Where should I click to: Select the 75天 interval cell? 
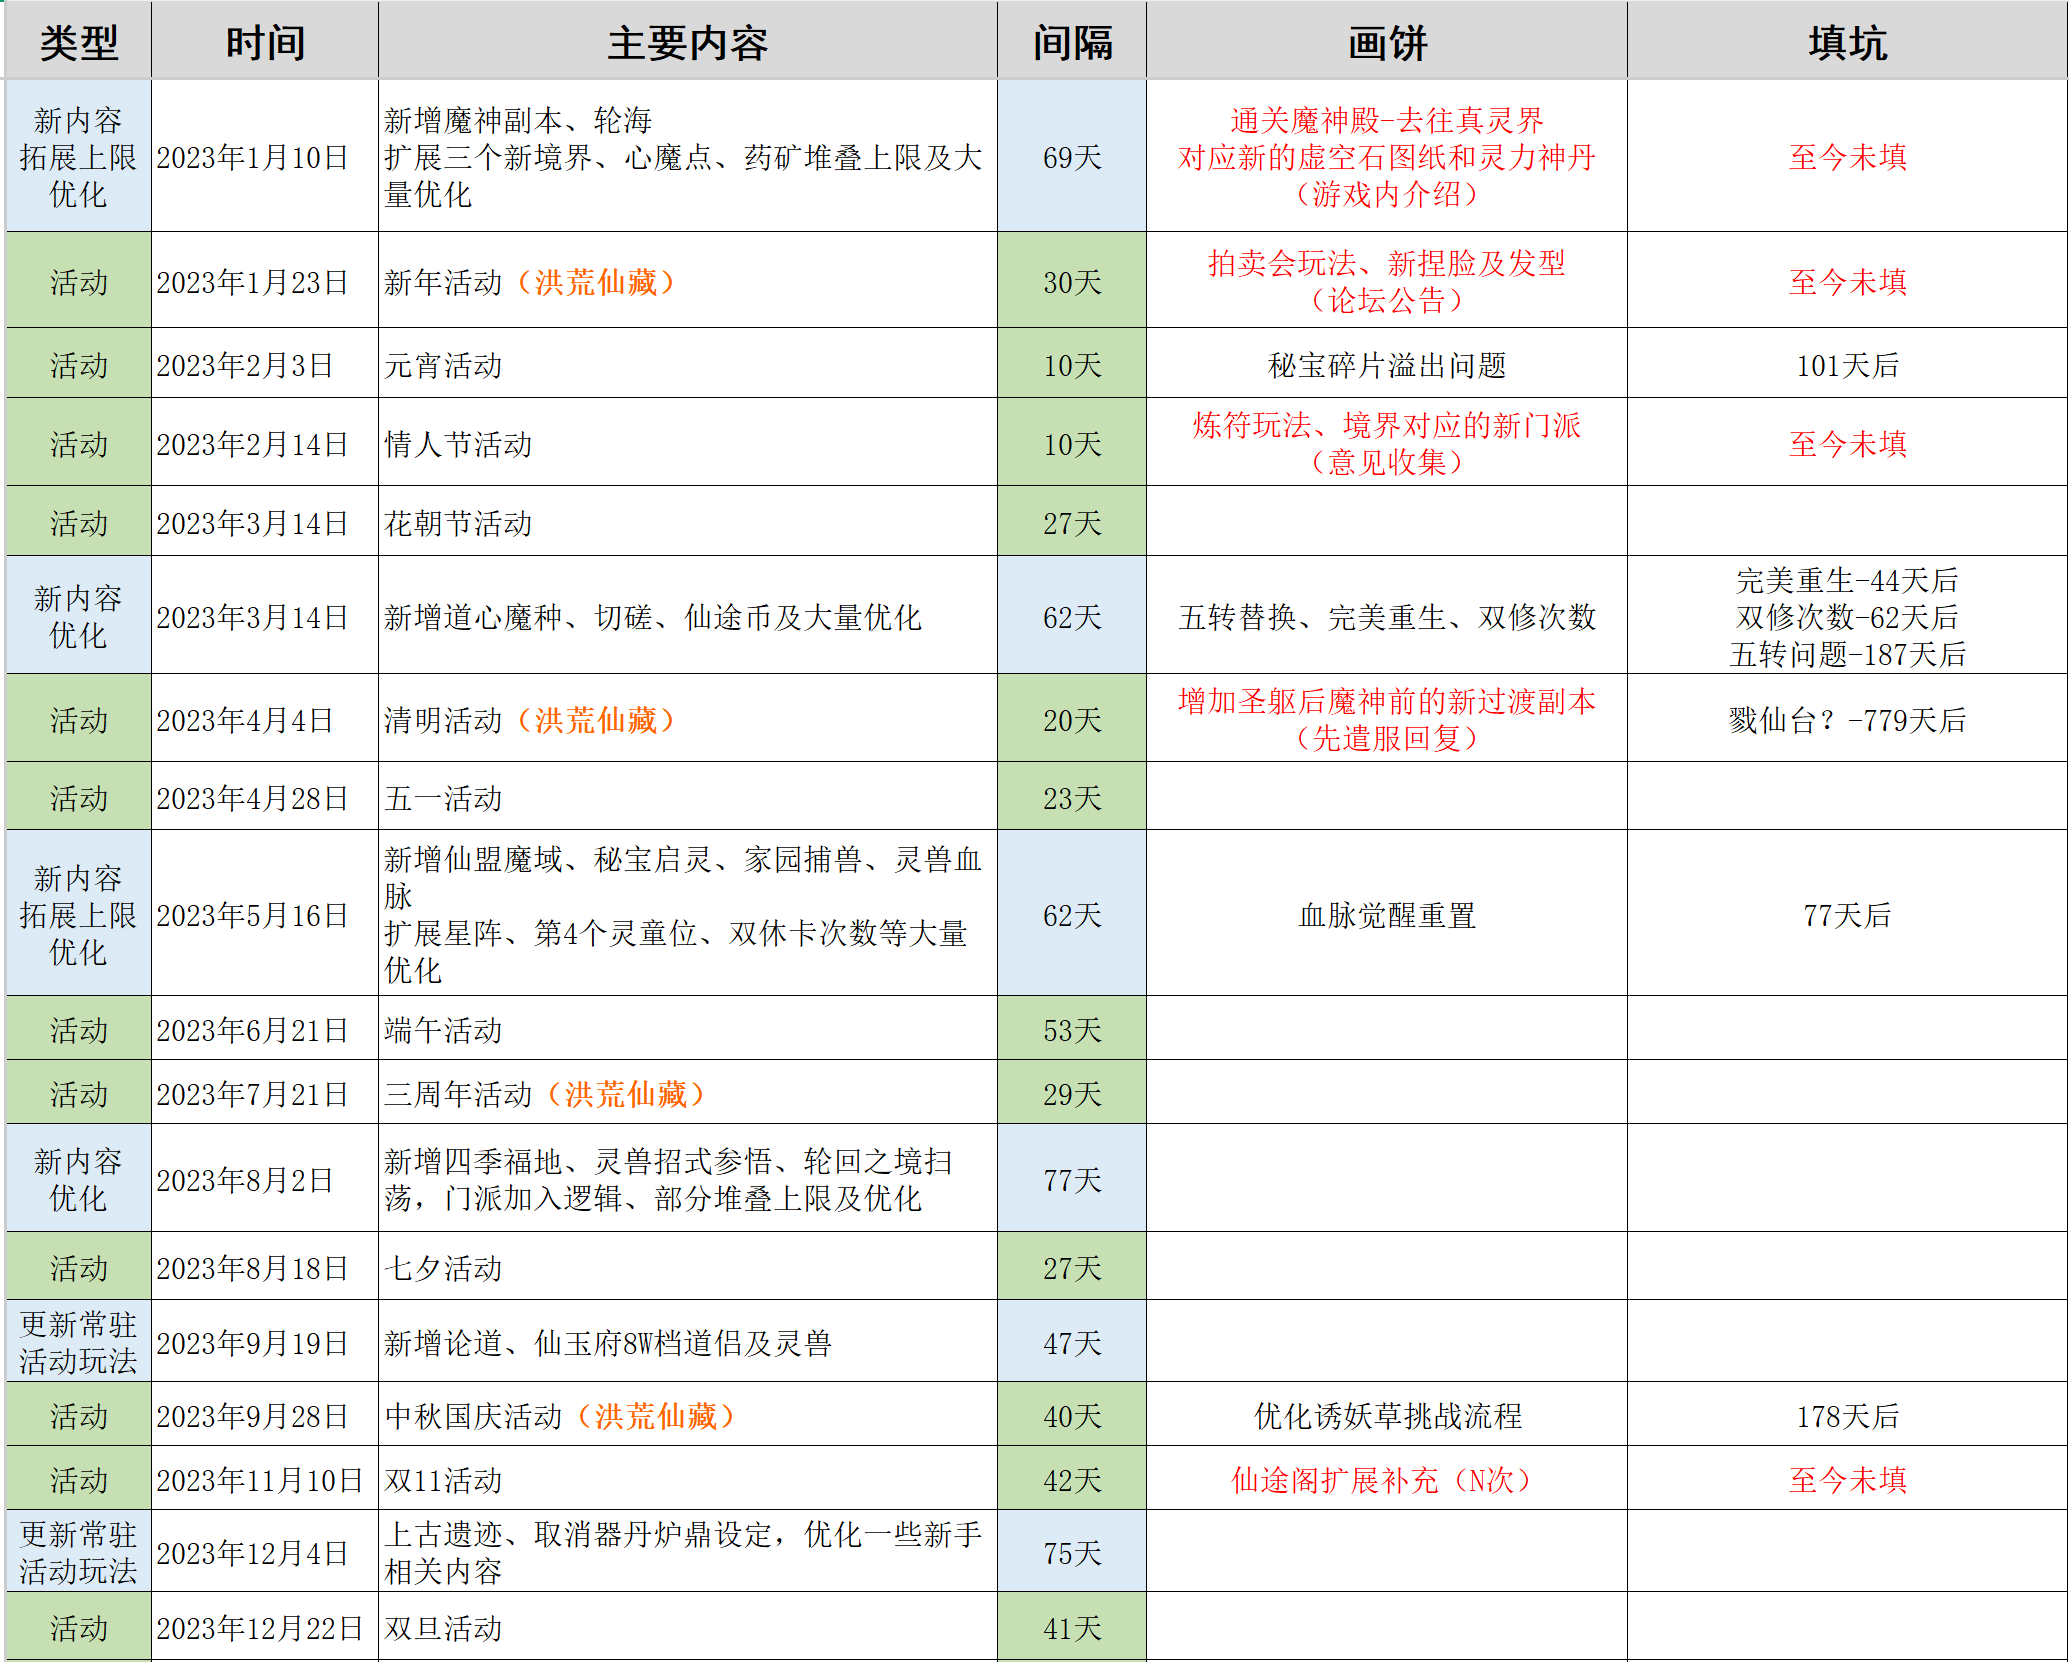pos(1072,1552)
